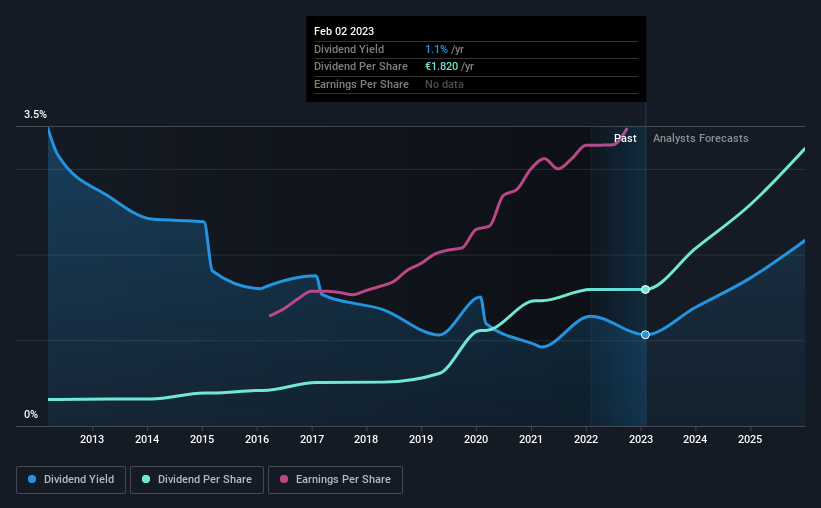Select the teal Dividend Per Share data point marker
This screenshot has width=821, height=508.
coord(645,290)
